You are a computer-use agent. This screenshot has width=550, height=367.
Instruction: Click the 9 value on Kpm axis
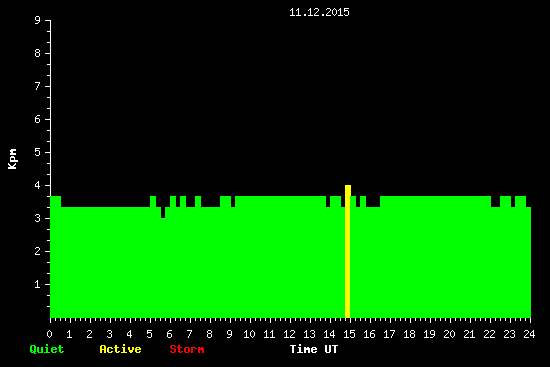[x=38, y=20]
